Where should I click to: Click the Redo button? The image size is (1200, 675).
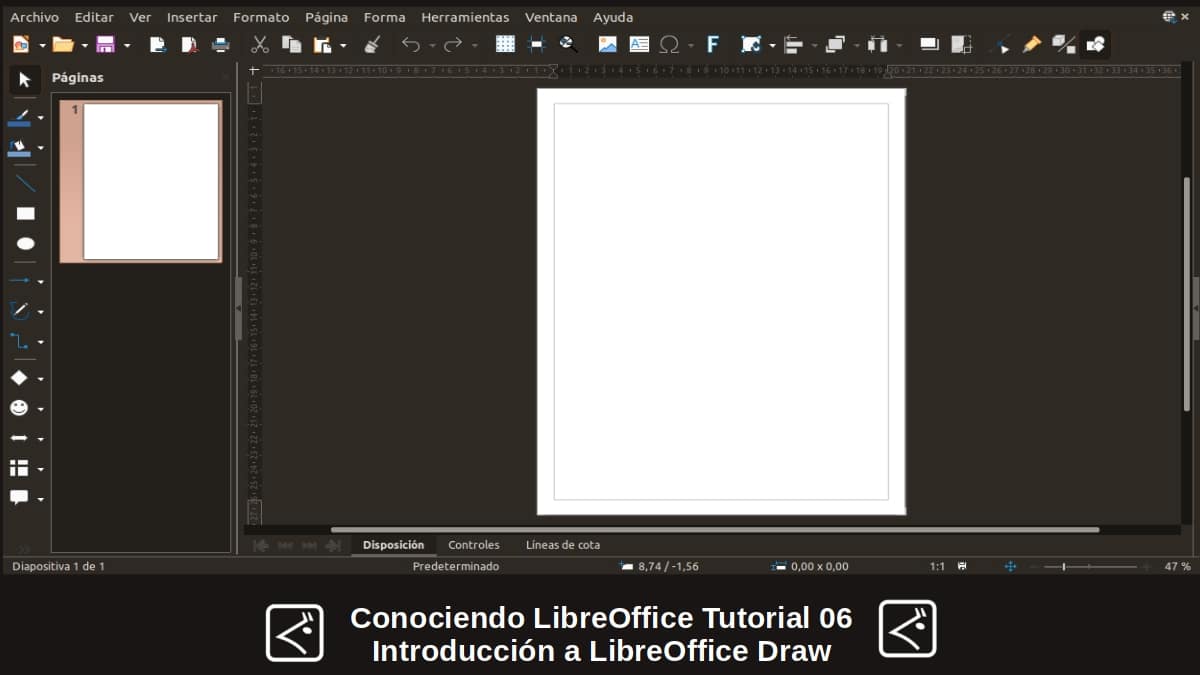click(450, 44)
